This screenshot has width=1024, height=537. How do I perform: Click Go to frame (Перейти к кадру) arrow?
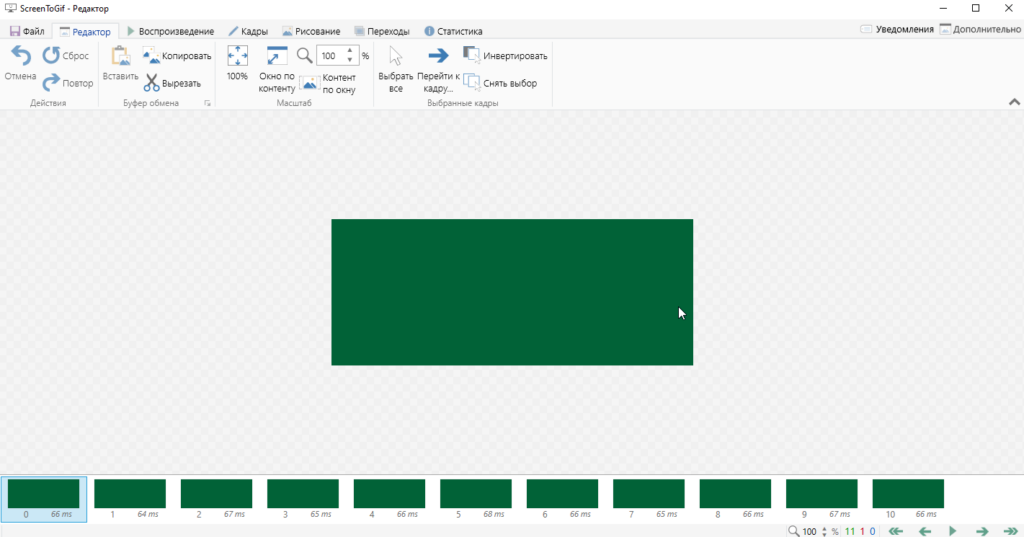(438, 56)
